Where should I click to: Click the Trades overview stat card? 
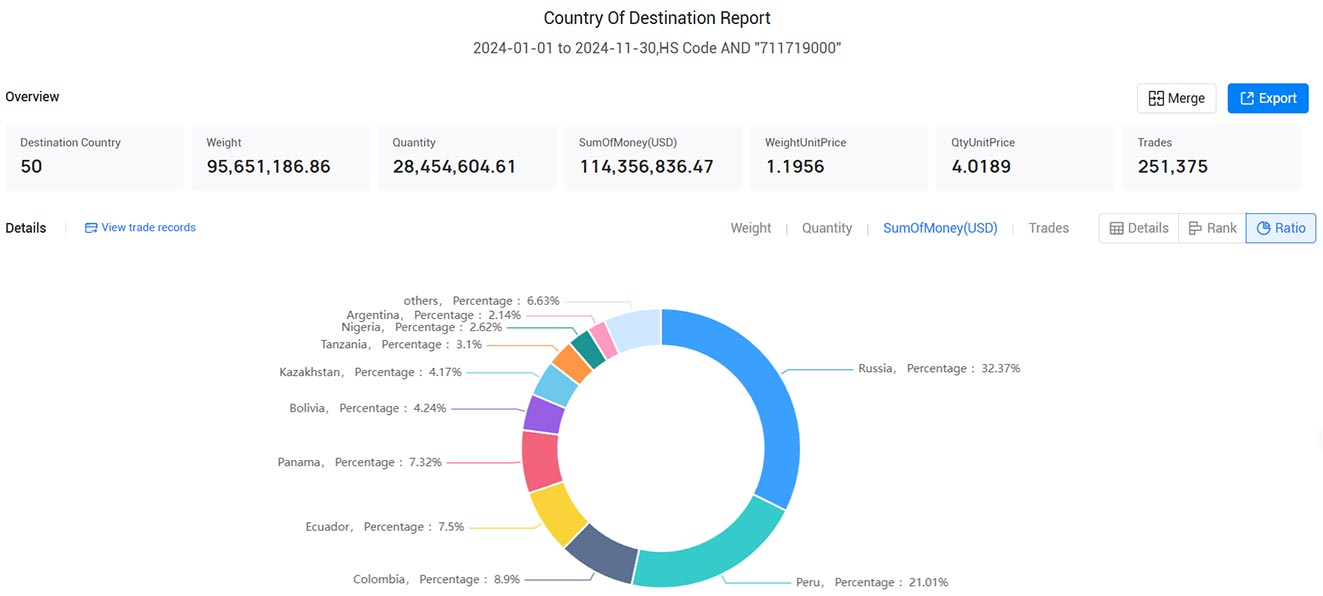1212,157
